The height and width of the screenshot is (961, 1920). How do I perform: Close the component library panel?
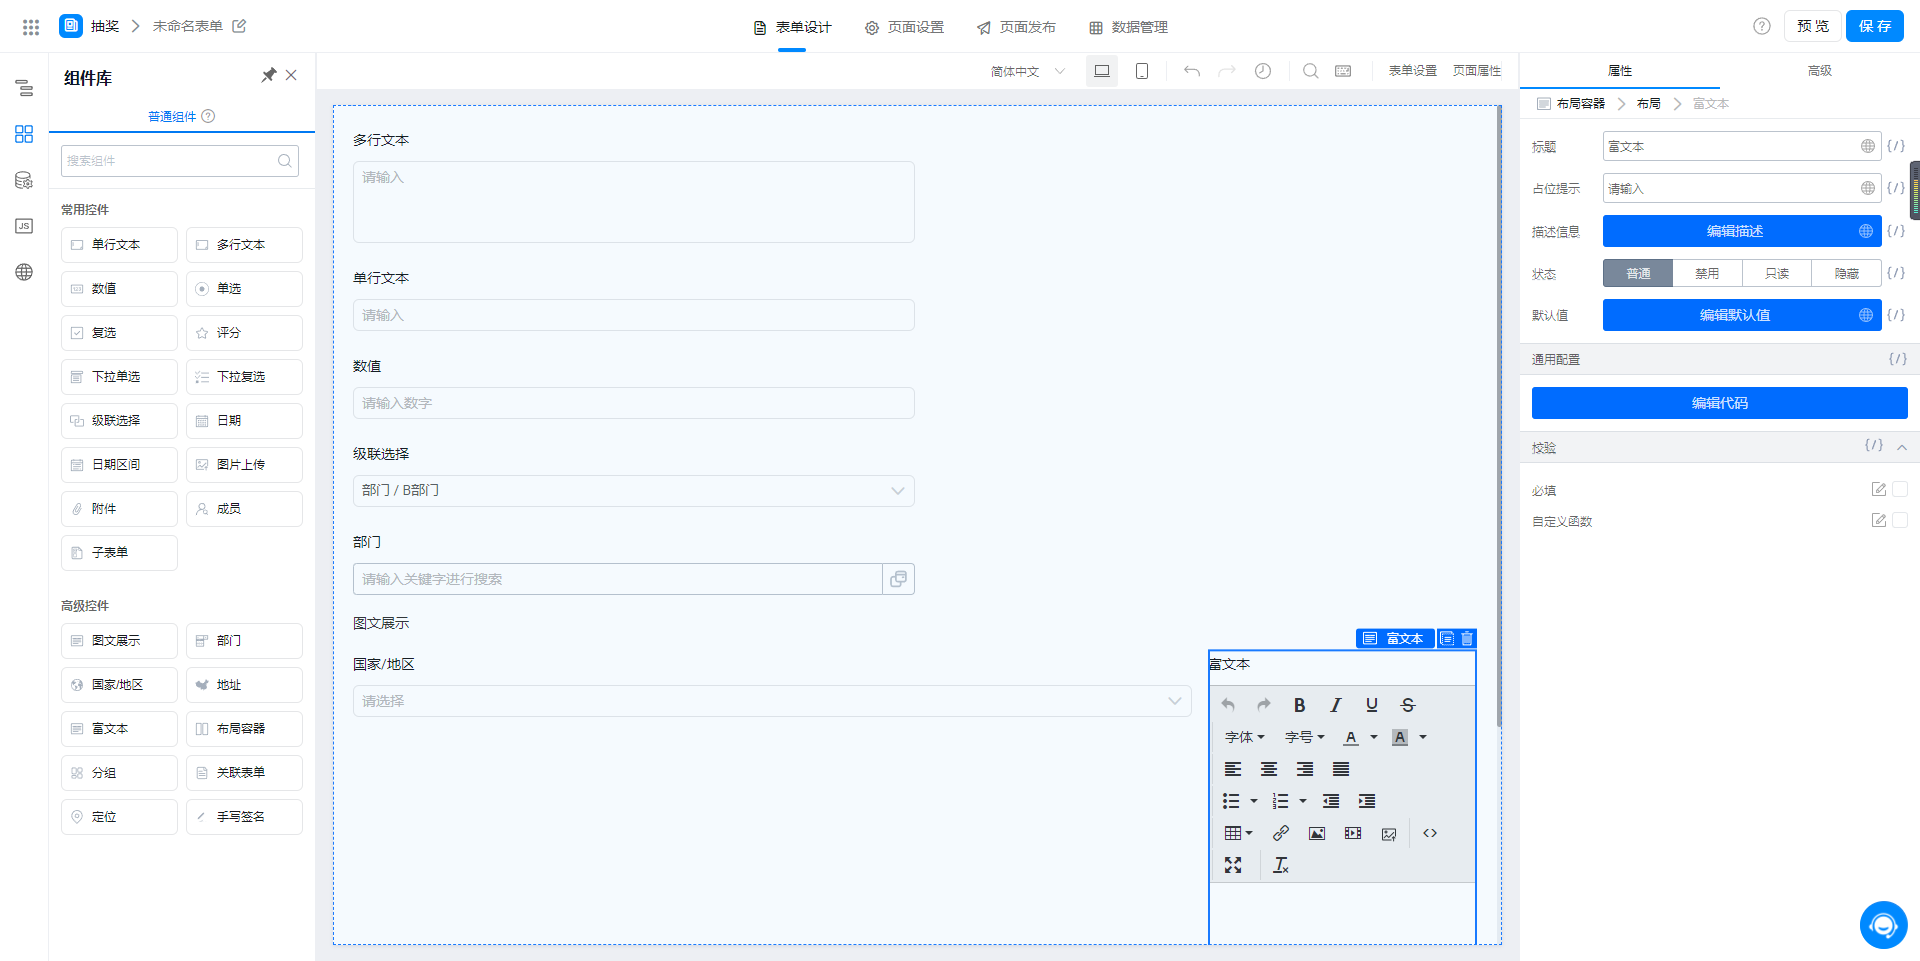coord(291,75)
